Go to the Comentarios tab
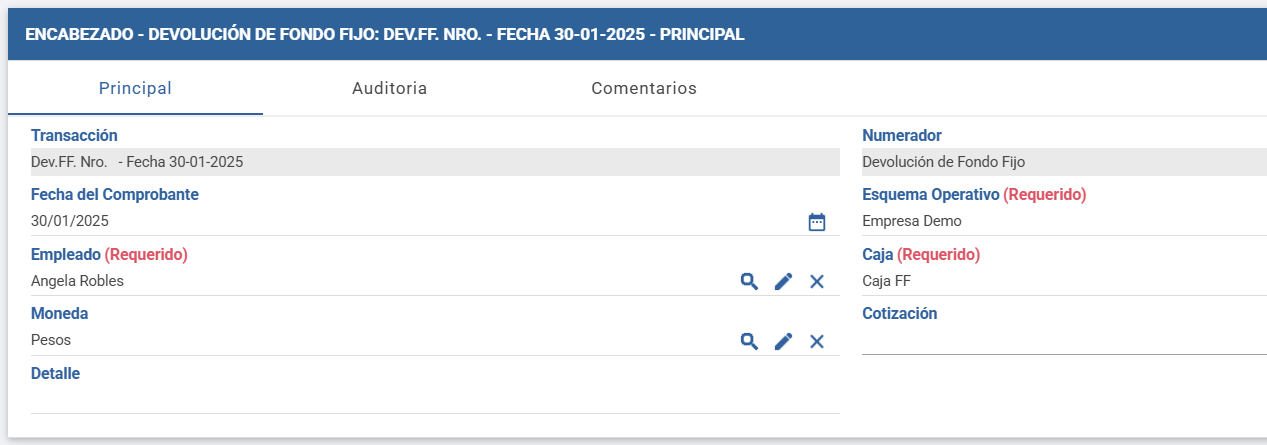This screenshot has width=1267, height=445. [x=644, y=88]
